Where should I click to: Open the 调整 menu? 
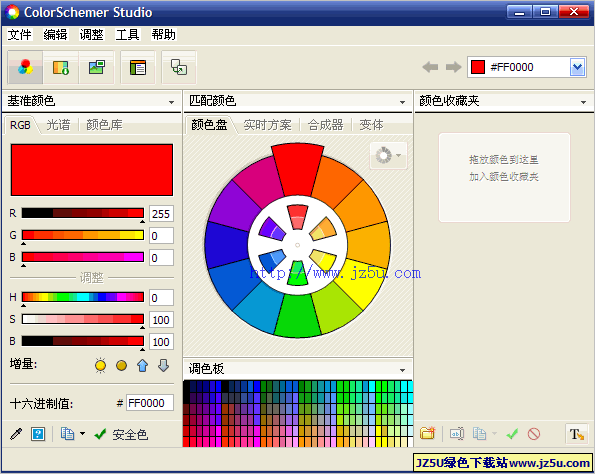point(91,35)
